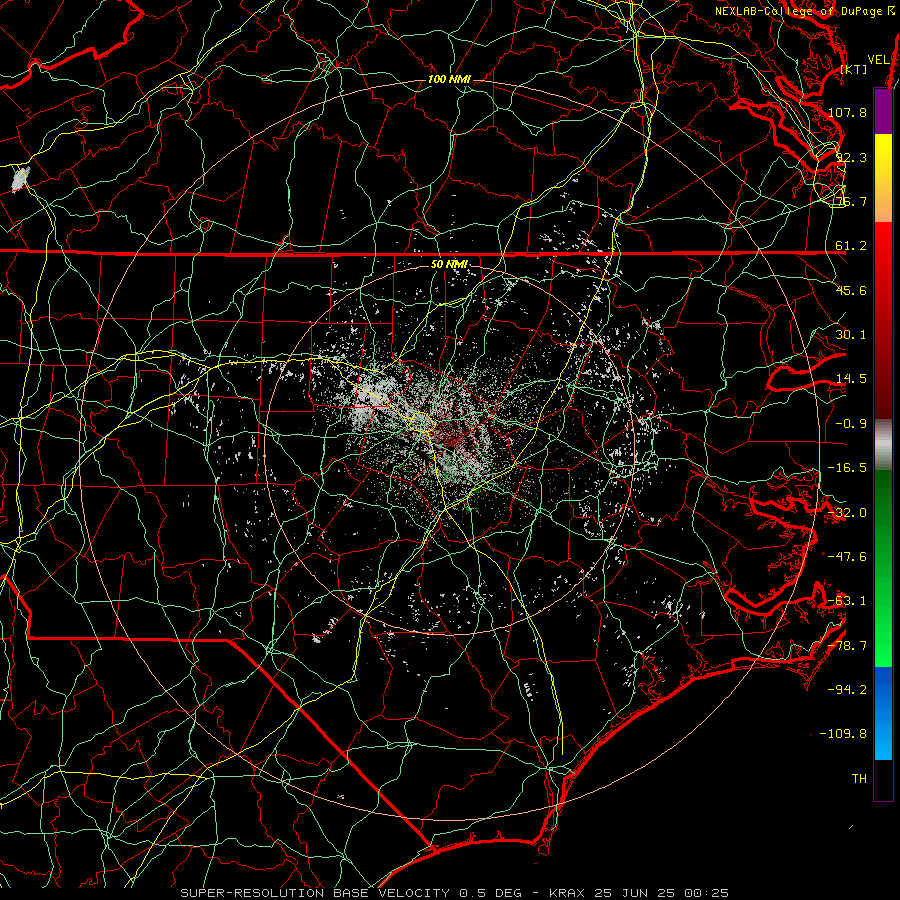900x900 pixels.
Task: Click the 92.3 velocity scale value
Action: [x=851, y=157]
